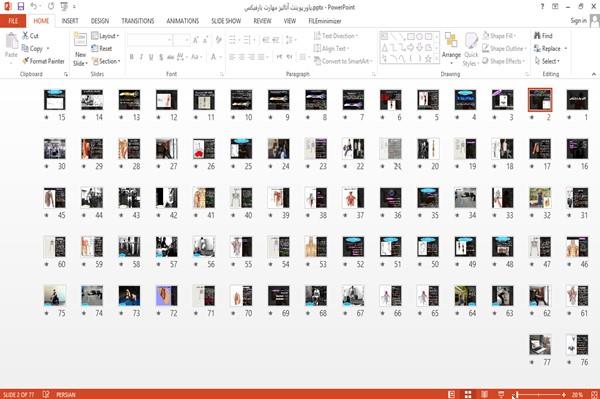The image size is (600, 399).
Task: Click the Save icon in quick access toolbar
Action: coord(21,7)
